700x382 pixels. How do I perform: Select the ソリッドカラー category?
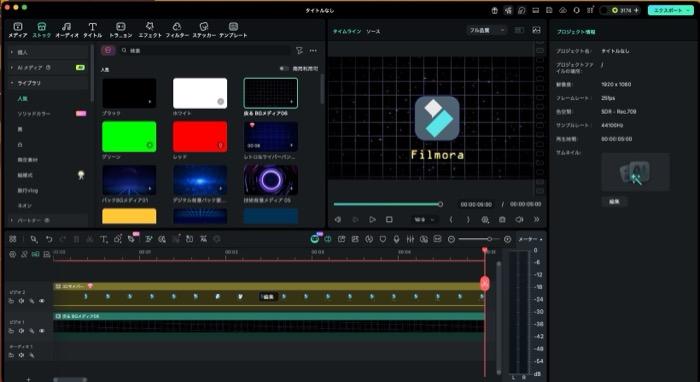click(x=34, y=114)
